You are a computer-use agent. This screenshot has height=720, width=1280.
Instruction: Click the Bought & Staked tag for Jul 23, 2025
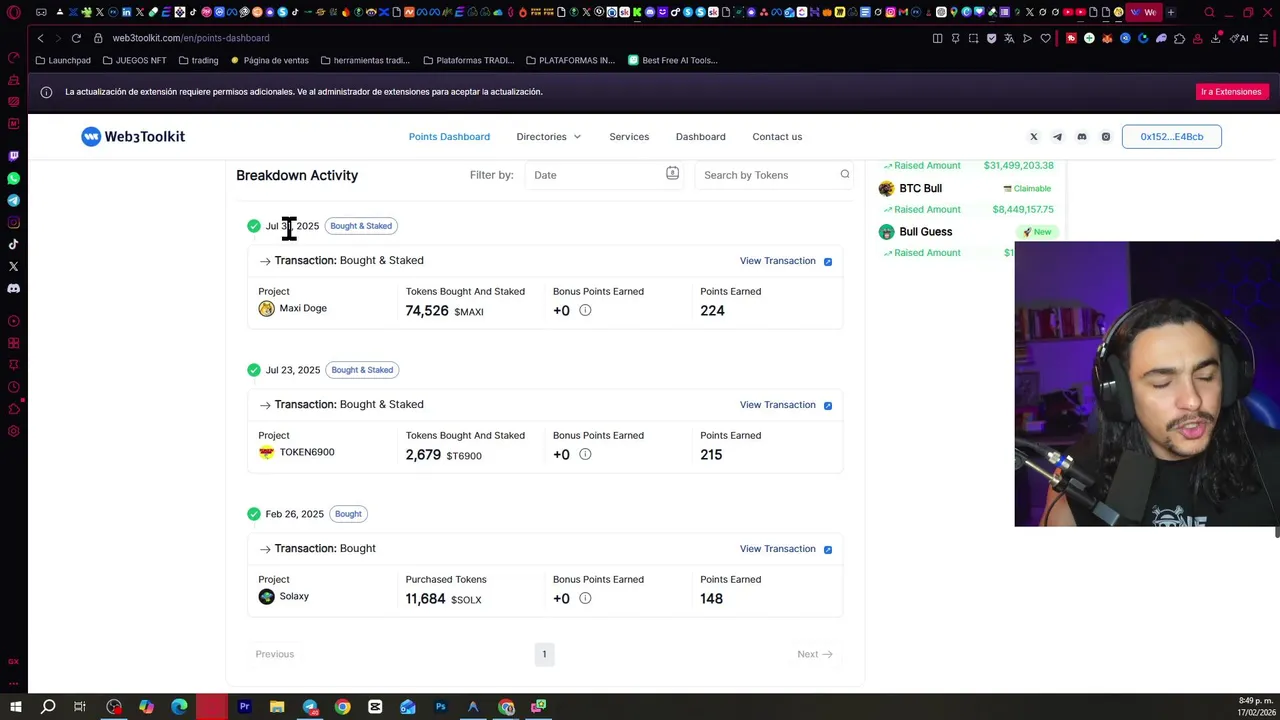tap(362, 370)
